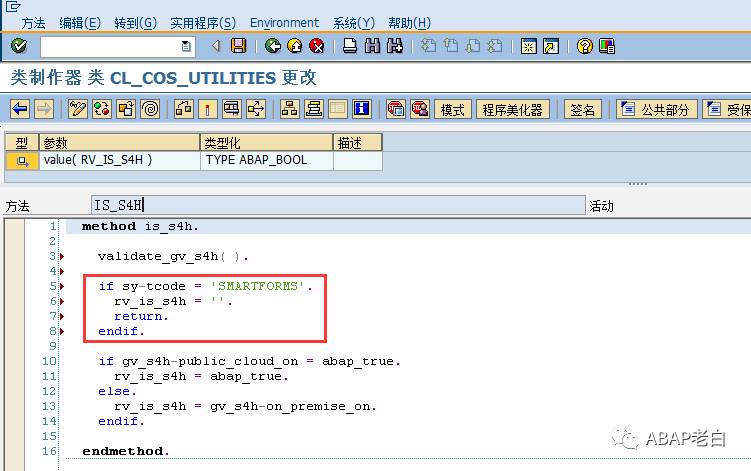Click the Find binoculars icon

373,46
